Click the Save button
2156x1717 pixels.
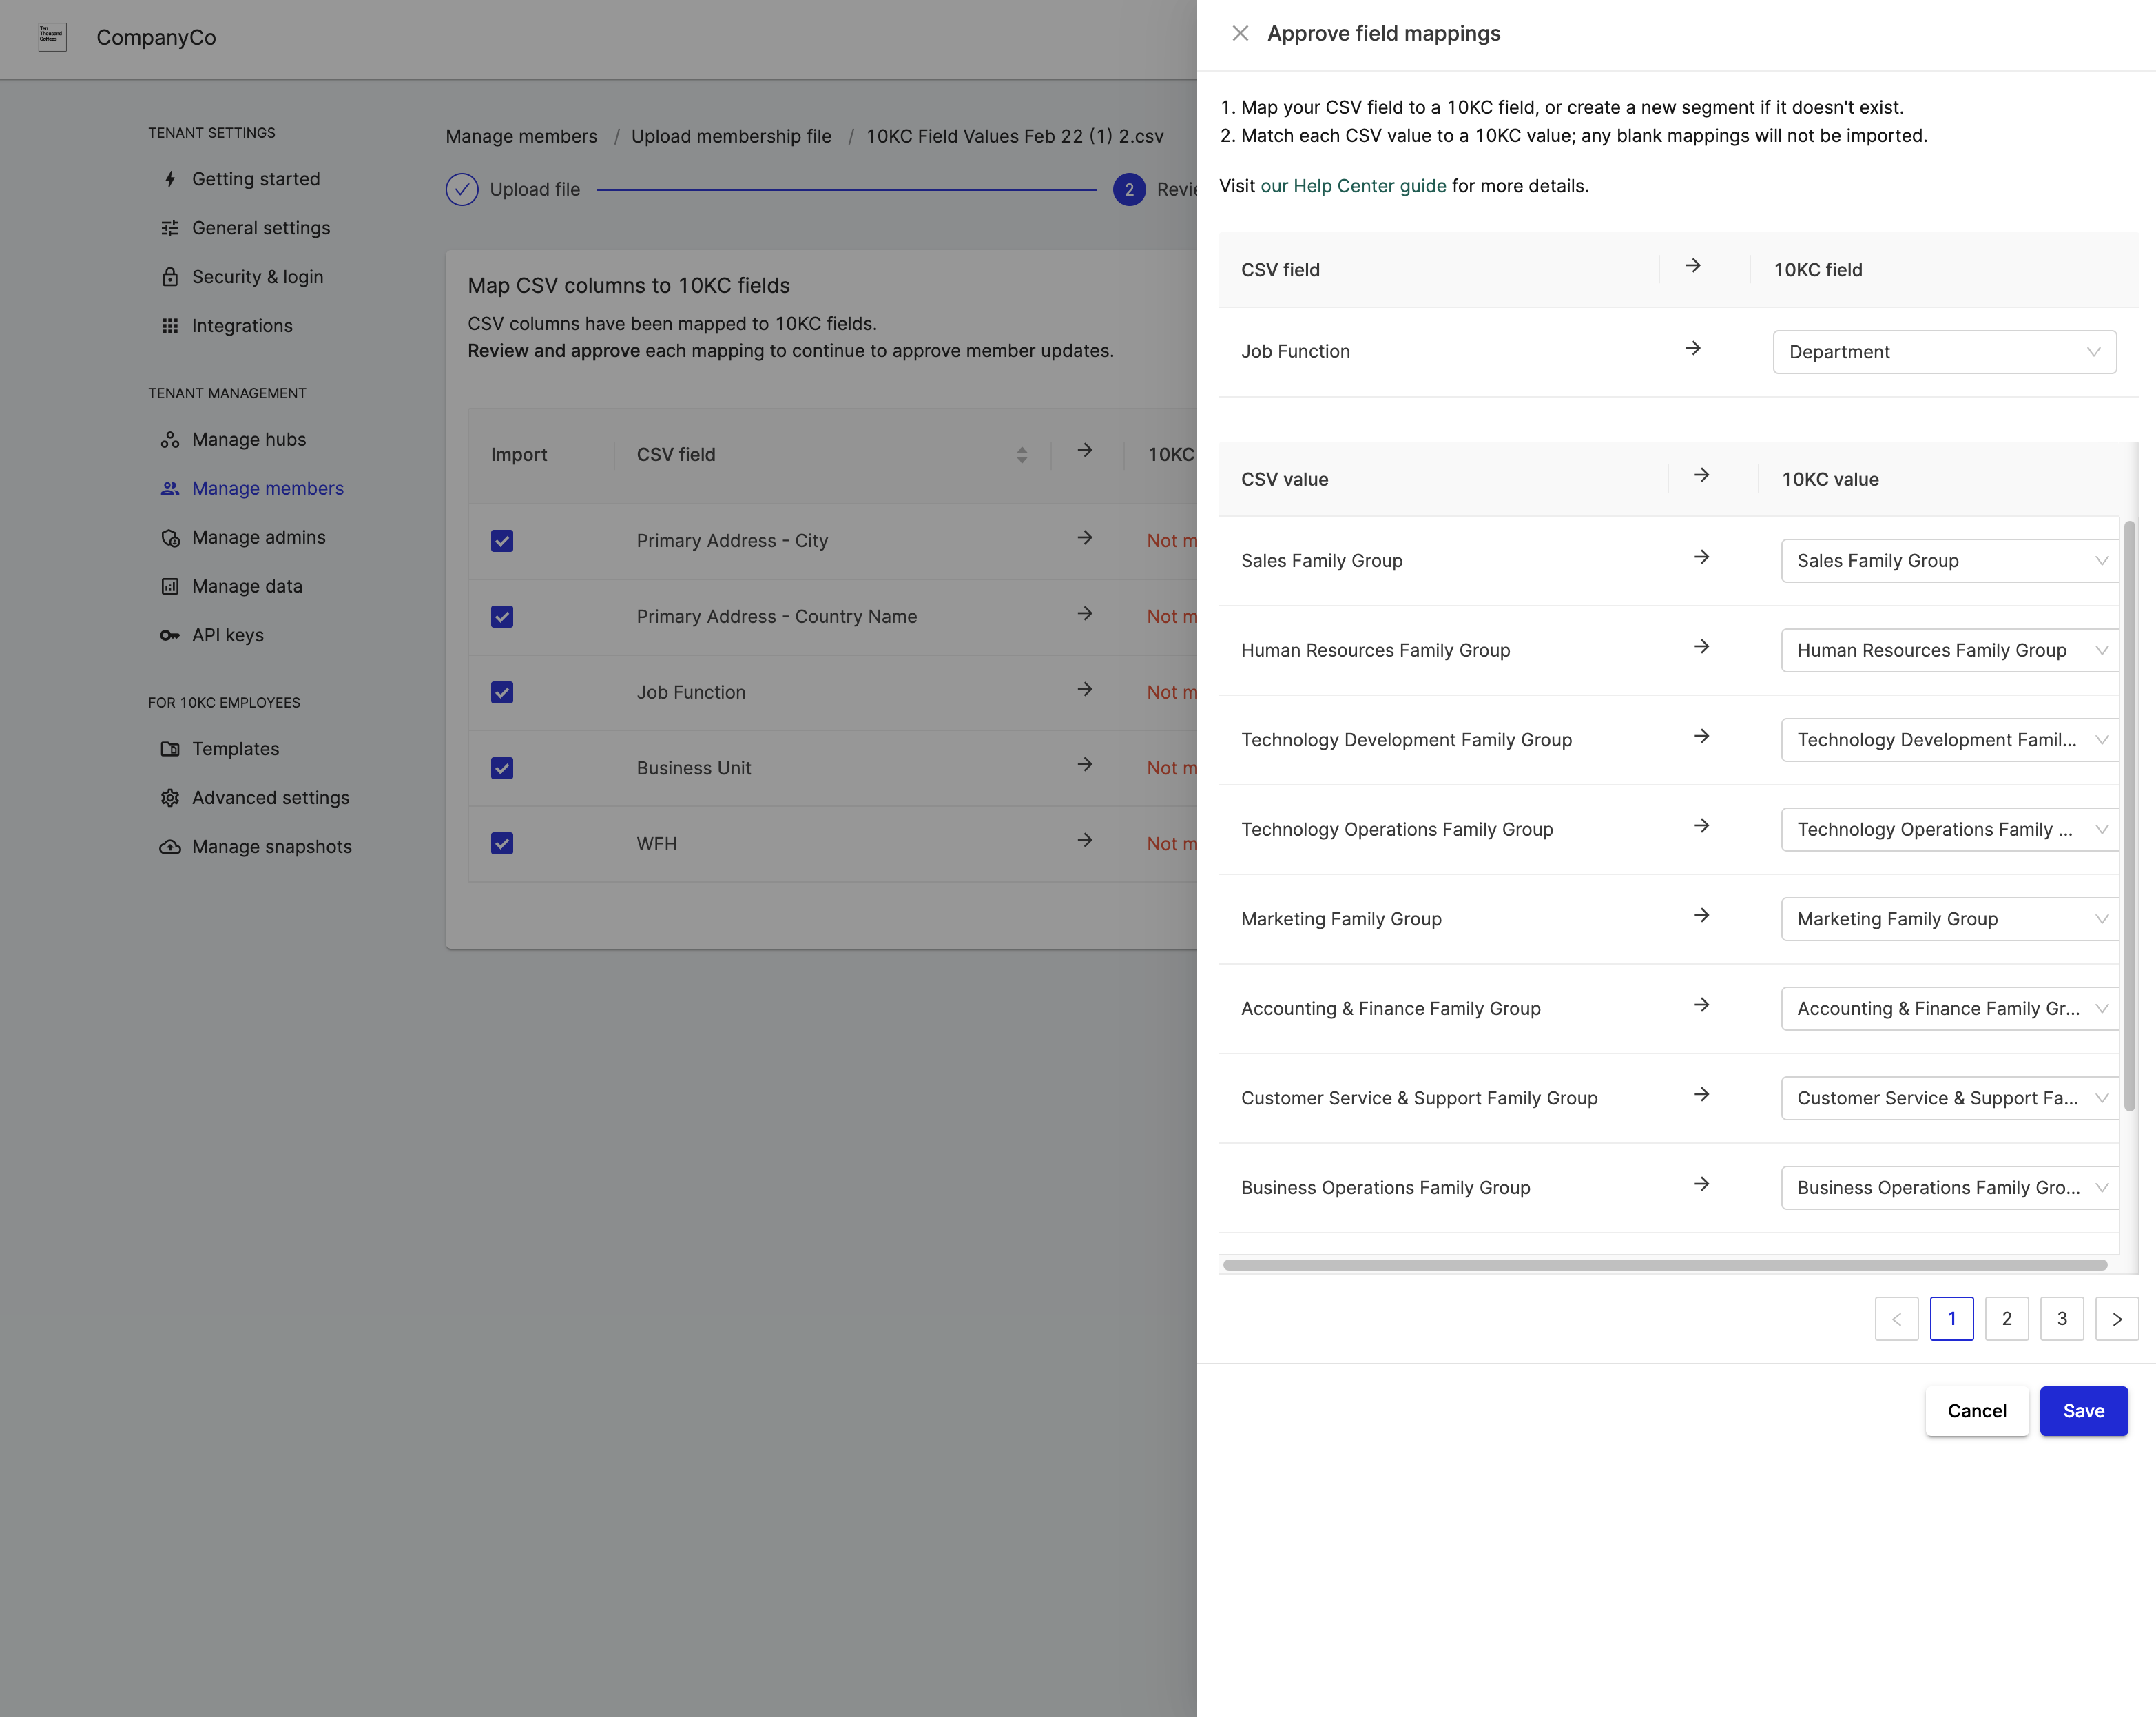coord(2083,1411)
